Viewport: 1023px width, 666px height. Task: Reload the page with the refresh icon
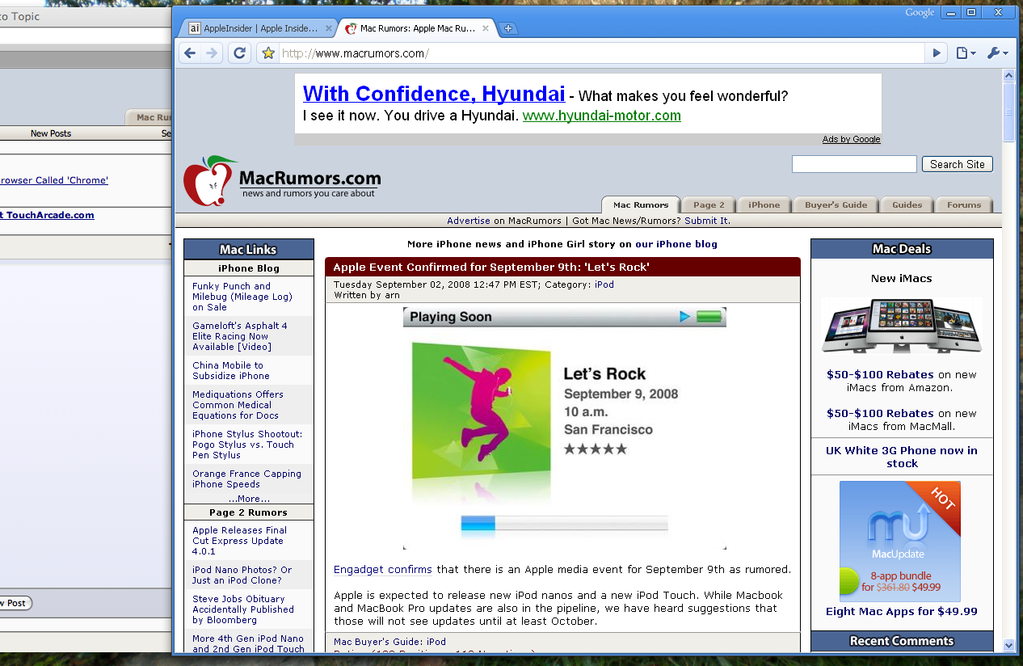coord(239,53)
